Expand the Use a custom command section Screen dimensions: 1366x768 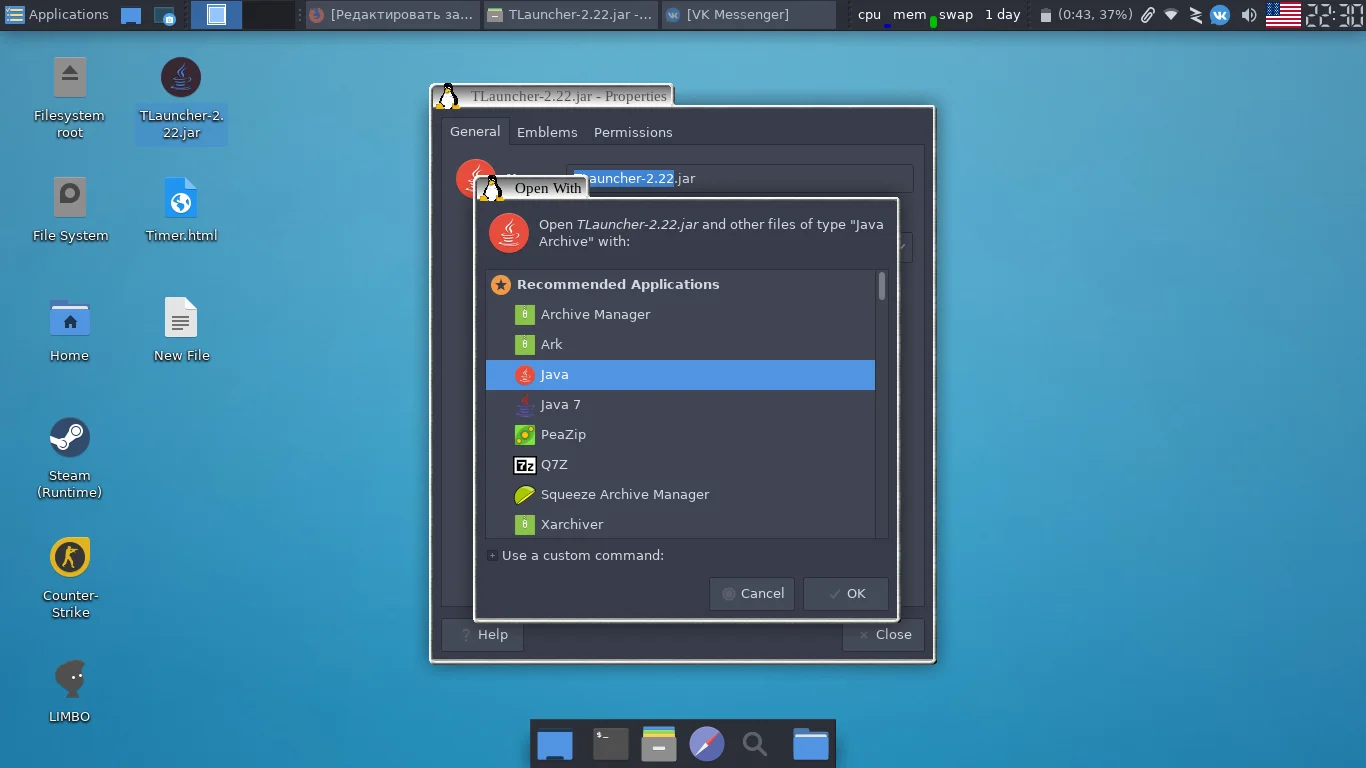coord(492,555)
